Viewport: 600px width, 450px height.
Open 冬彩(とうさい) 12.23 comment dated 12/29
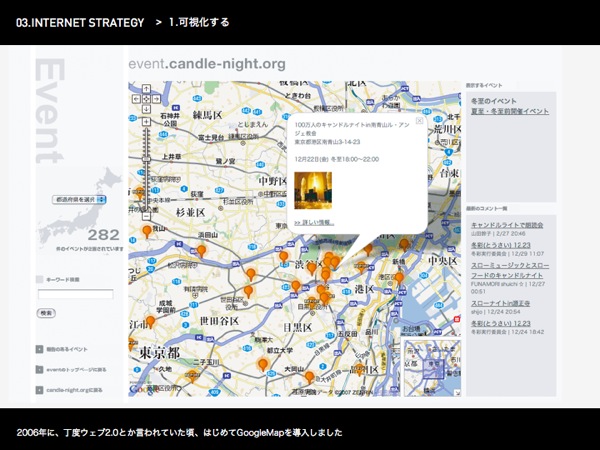(501, 245)
